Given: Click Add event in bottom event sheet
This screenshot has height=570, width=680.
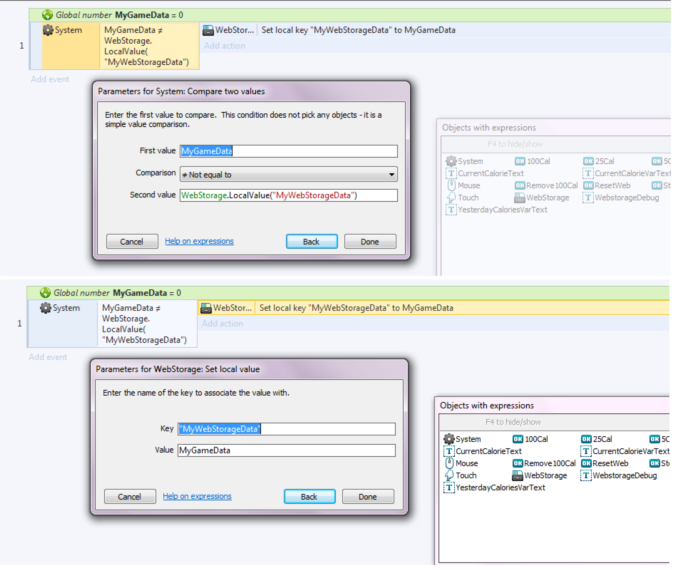Looking at the screenshot, I should (x=48, y=357).
